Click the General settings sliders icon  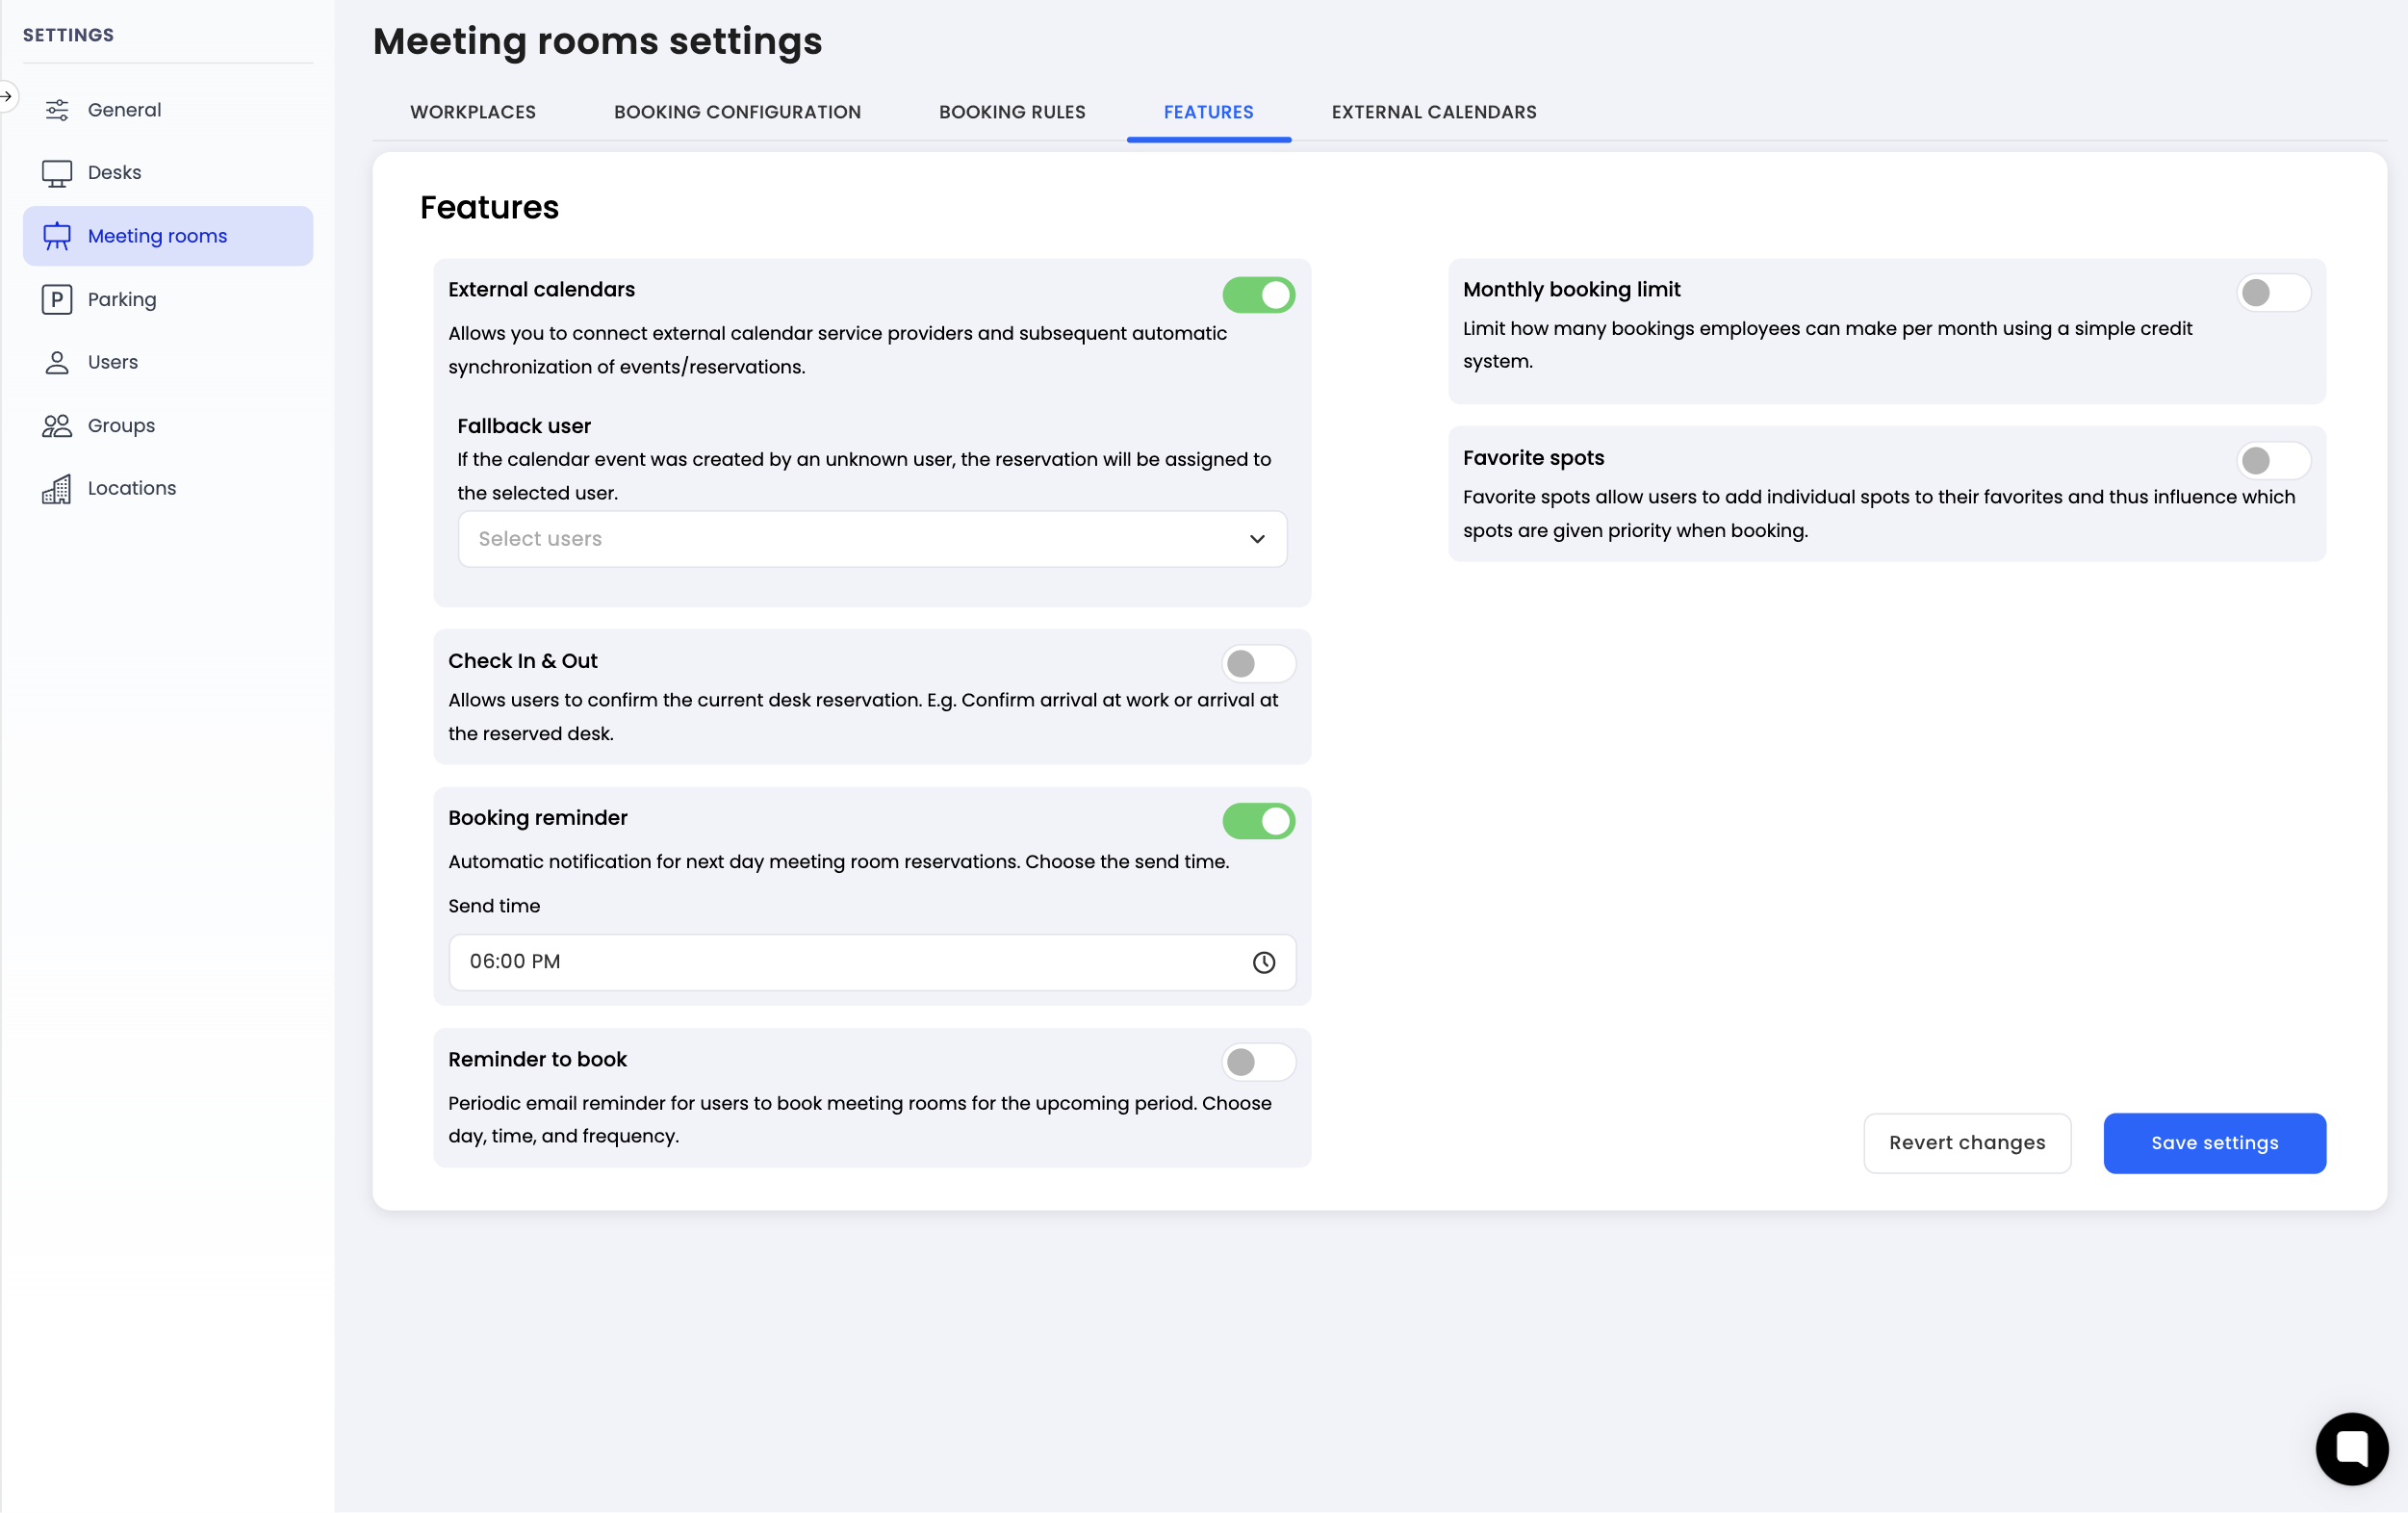[x=57, y=110]
